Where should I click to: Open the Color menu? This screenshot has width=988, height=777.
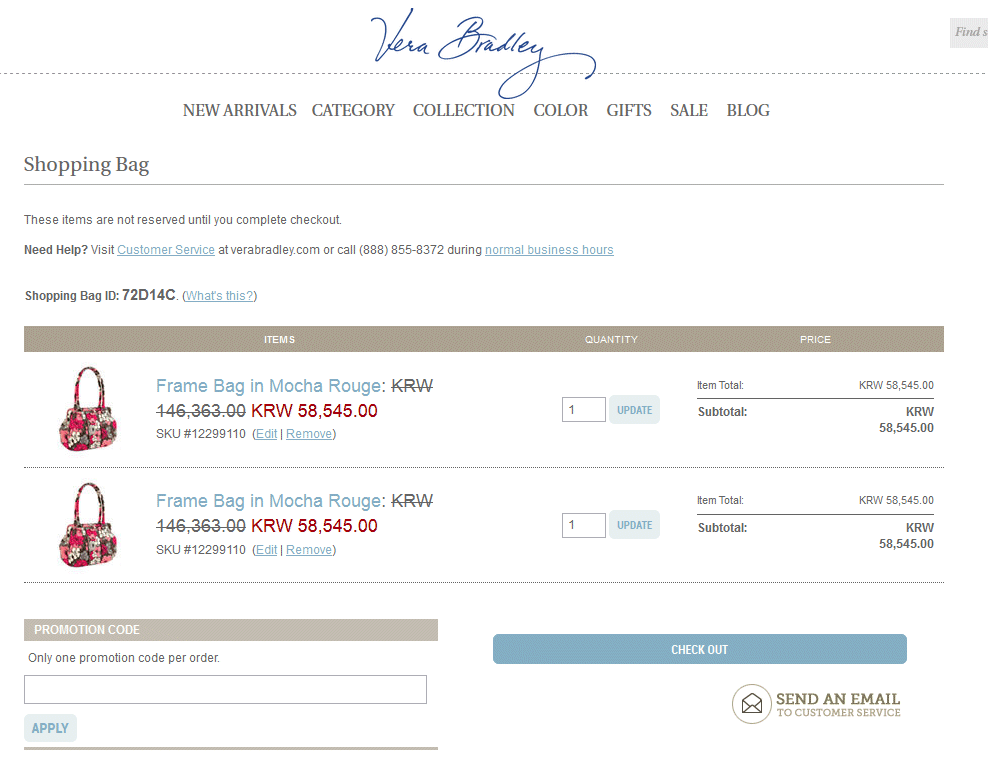(x=560, y=111)
